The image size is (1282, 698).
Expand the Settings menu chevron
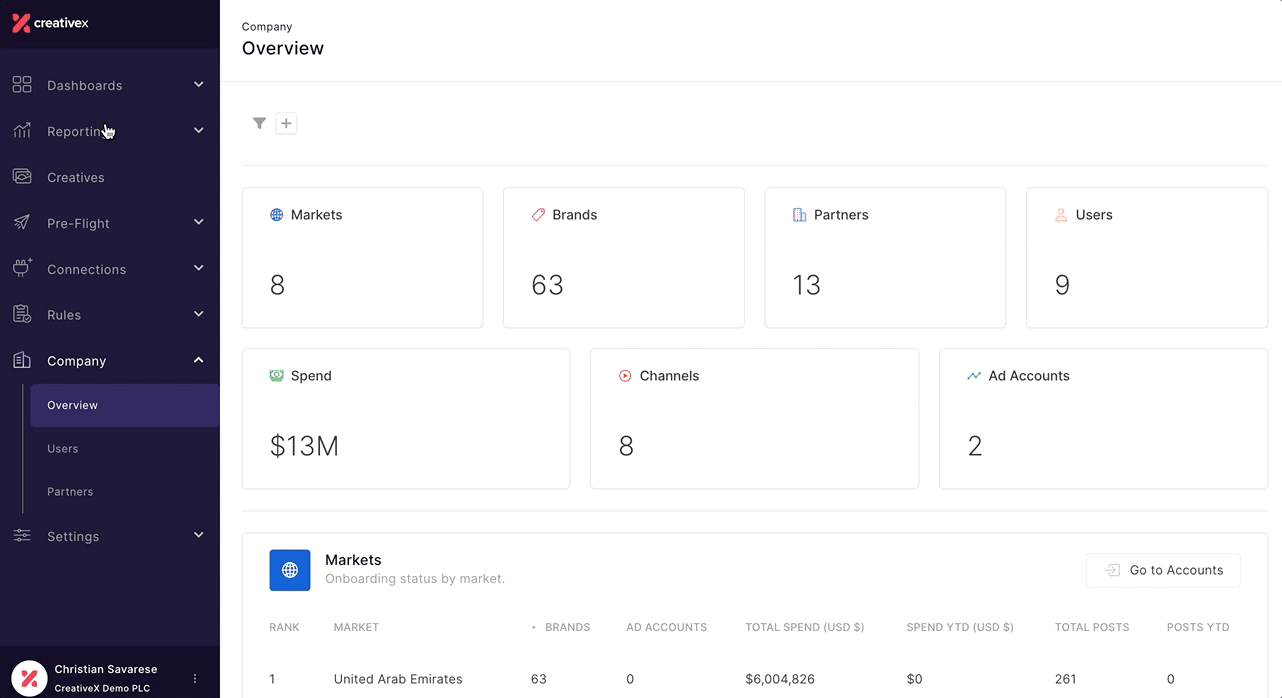tap(198, 535)
